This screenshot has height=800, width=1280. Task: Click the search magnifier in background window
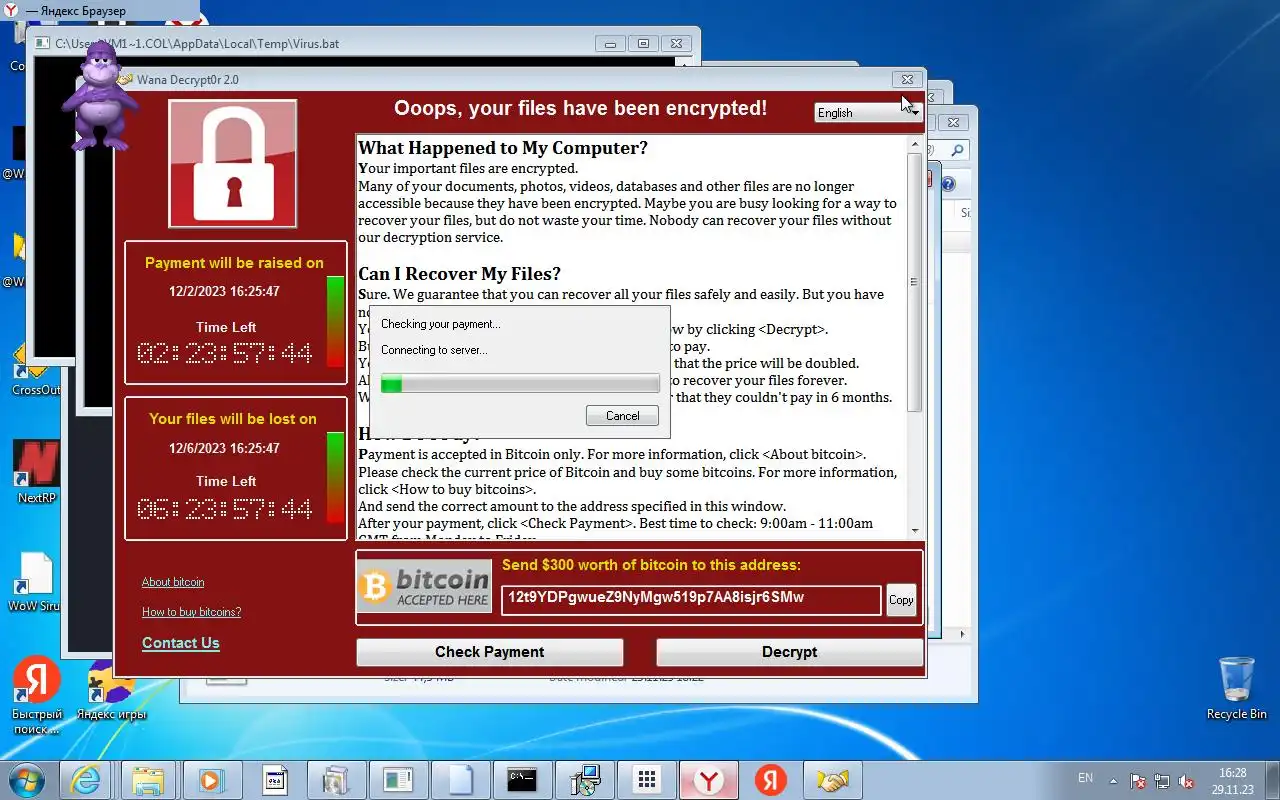[x=957, y=151]
